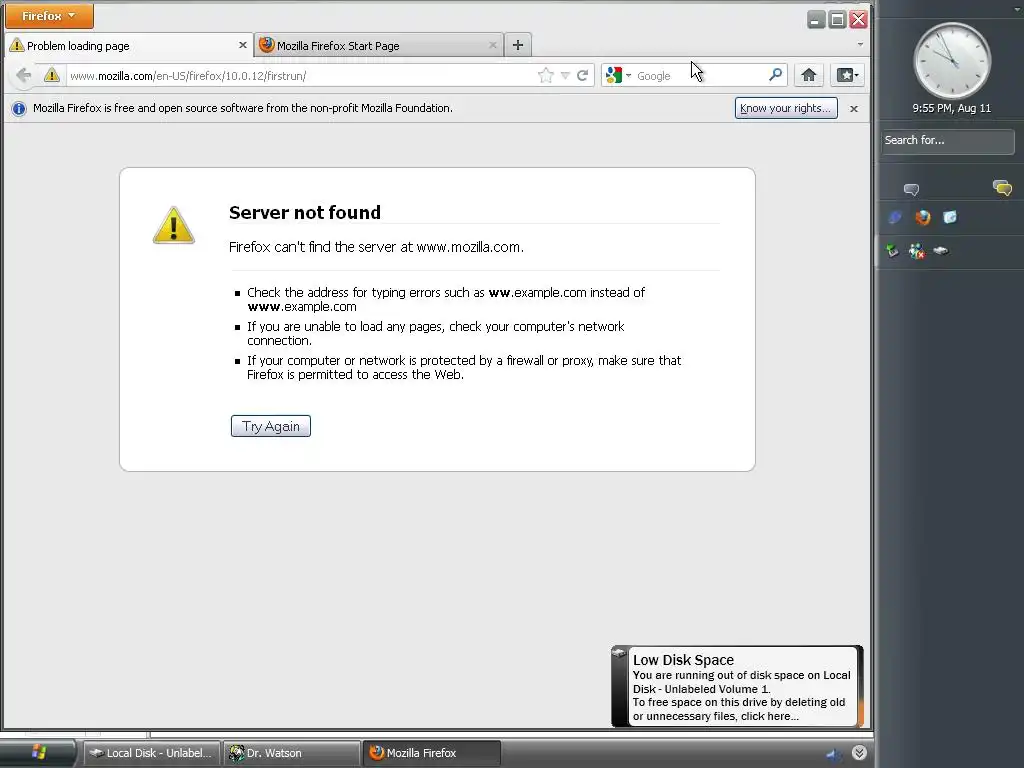Go to the home page
The height and width of the screenshot is (768, 1024).
(x=808, y=75)
